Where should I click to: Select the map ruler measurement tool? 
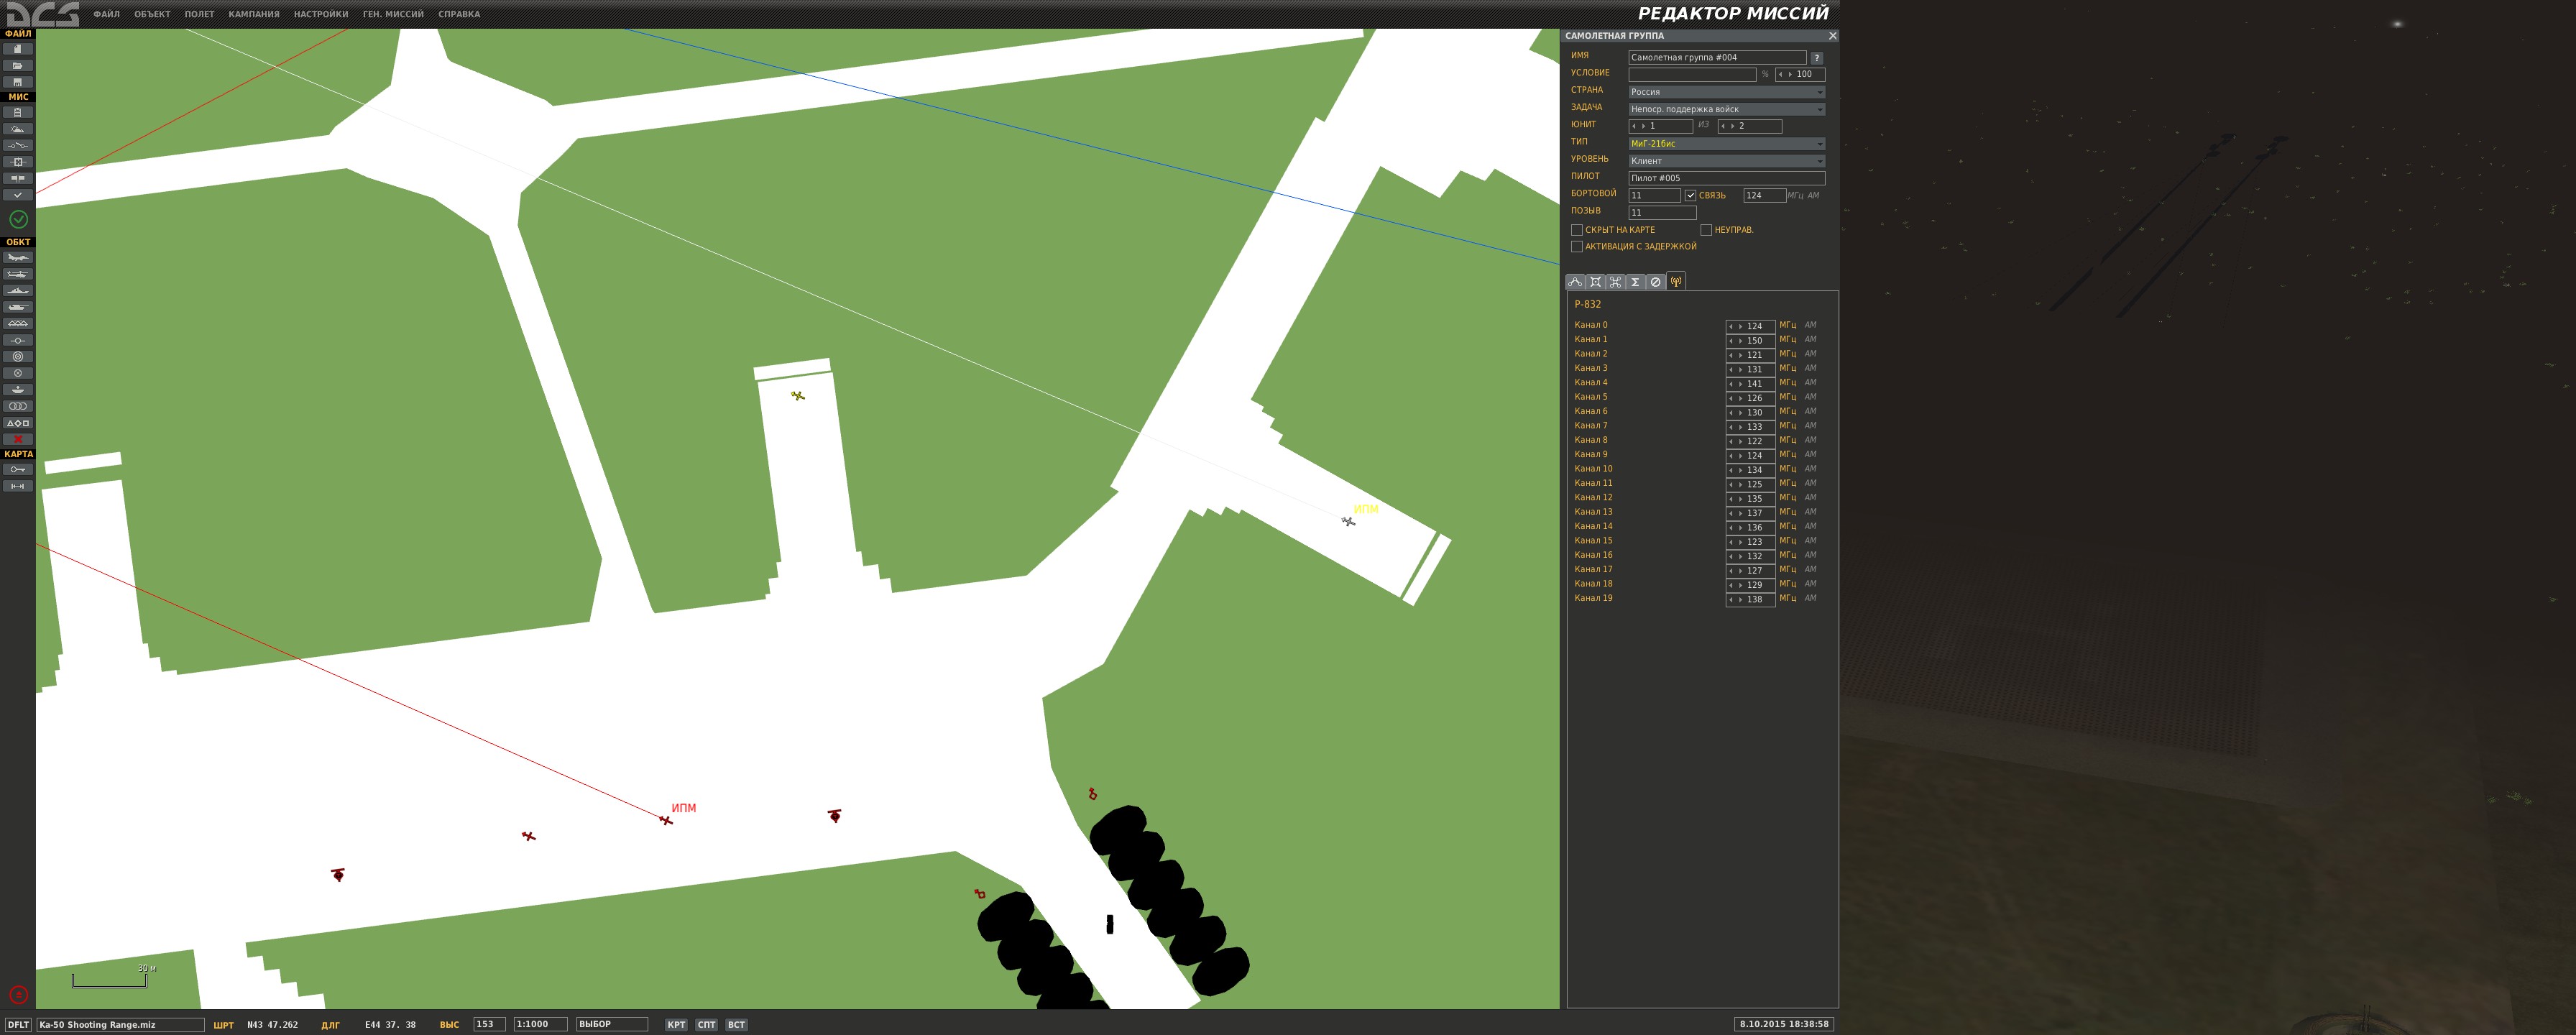click(18, 486)
